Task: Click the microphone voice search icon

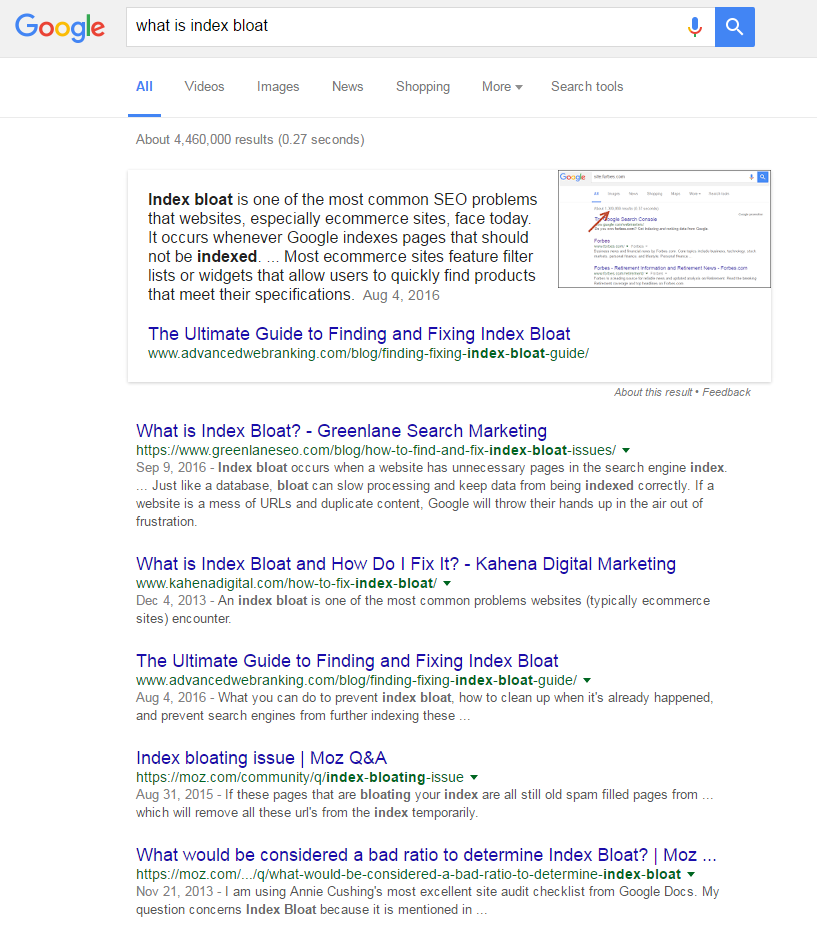Action: click(694, 27)
